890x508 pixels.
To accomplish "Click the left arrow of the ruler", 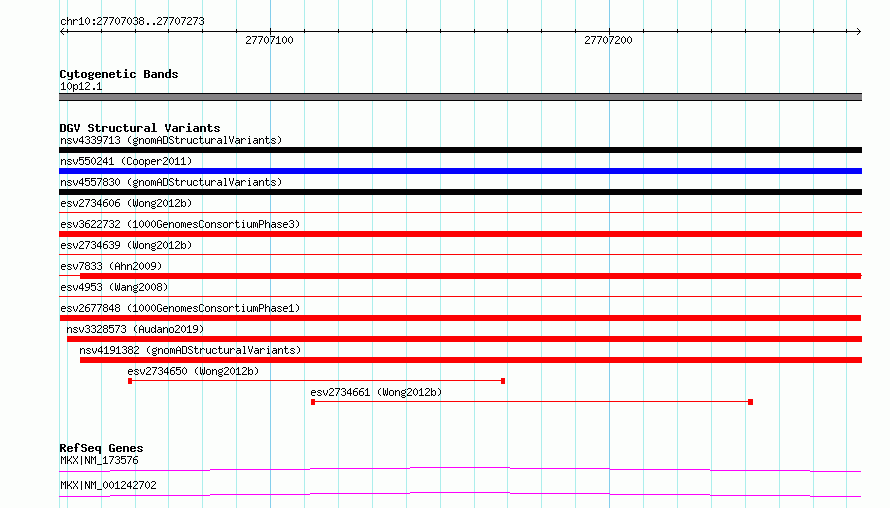I will click(x=63, y=31).
